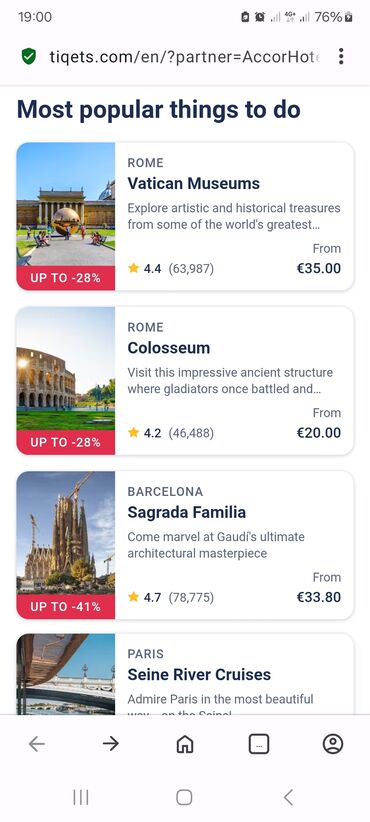370x822 pixels.
Task: Open the three-dot browser menu
Action: pyautogui.click(x=341, y=56)
